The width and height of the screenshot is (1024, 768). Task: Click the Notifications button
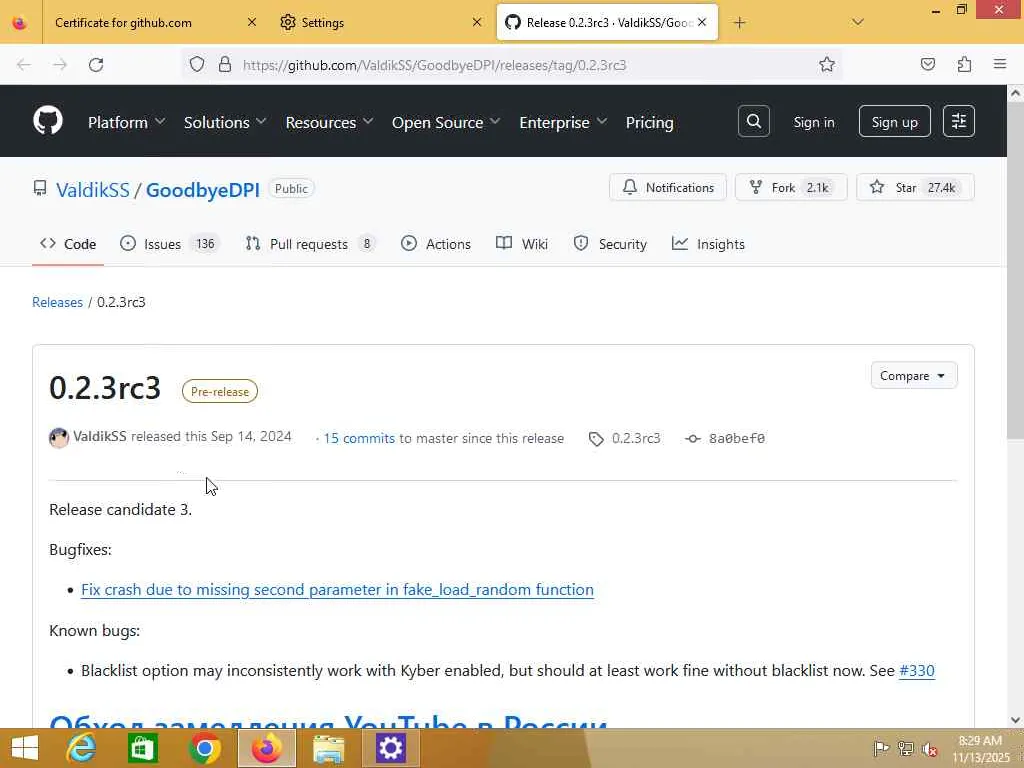pos(667,187)
